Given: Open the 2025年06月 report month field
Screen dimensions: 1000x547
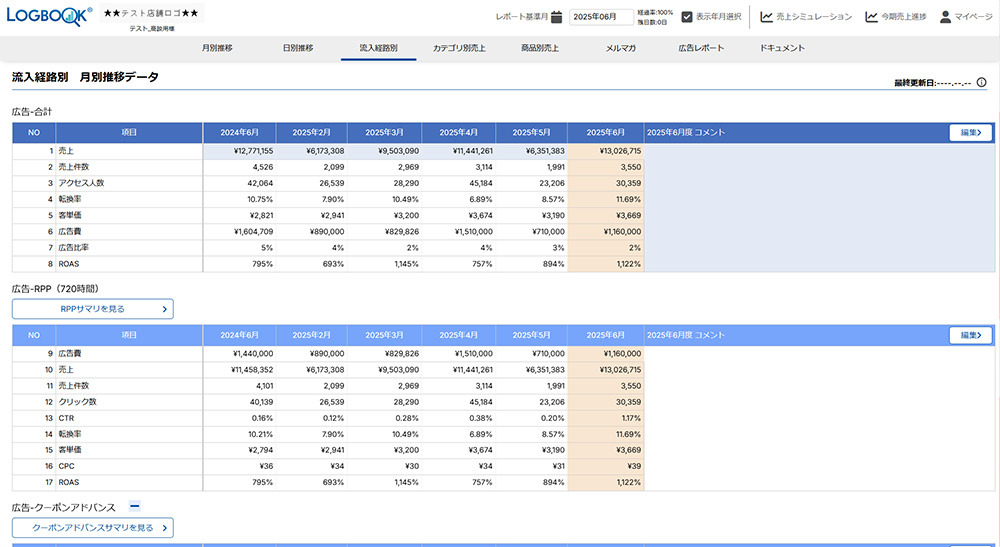Looking at the screenshot, I should 601,17.
